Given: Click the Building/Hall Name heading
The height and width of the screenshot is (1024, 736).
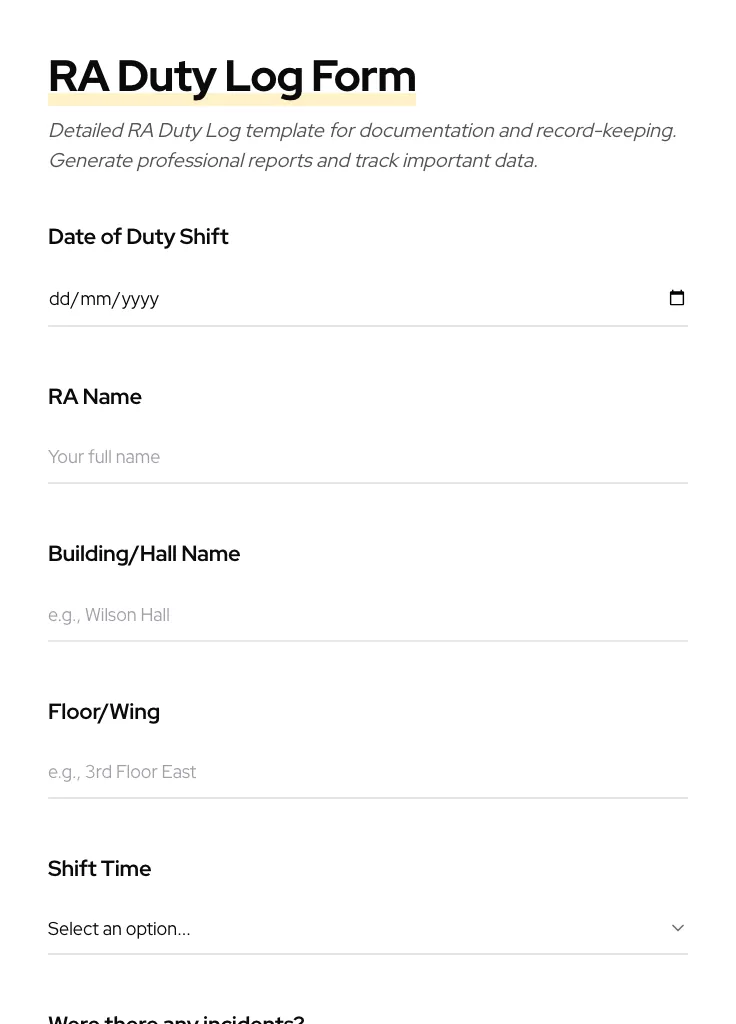Looking at the screenshot, I should tap(144, 553).
